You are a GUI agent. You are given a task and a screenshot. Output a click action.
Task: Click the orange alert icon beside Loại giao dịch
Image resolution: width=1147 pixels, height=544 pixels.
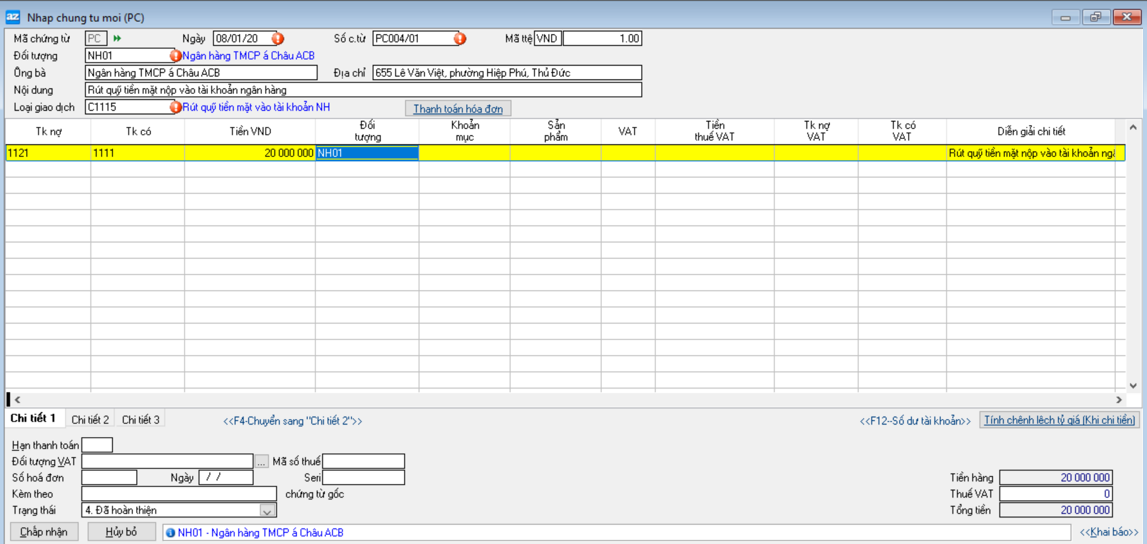click(175, 107)
